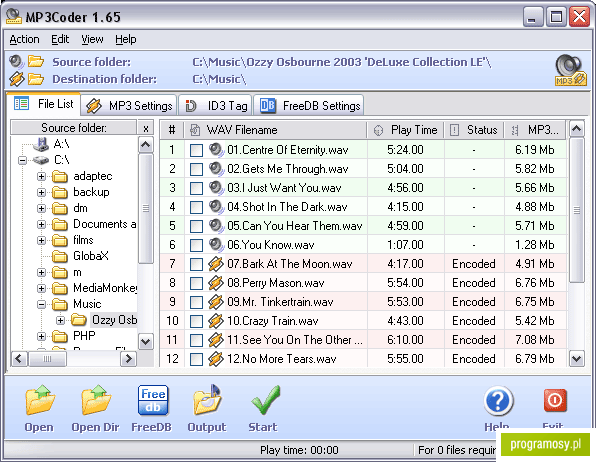Open the Action menu
Image resolution: width=596 pixels, height=462 pixels.
click(x=24, y=40)
